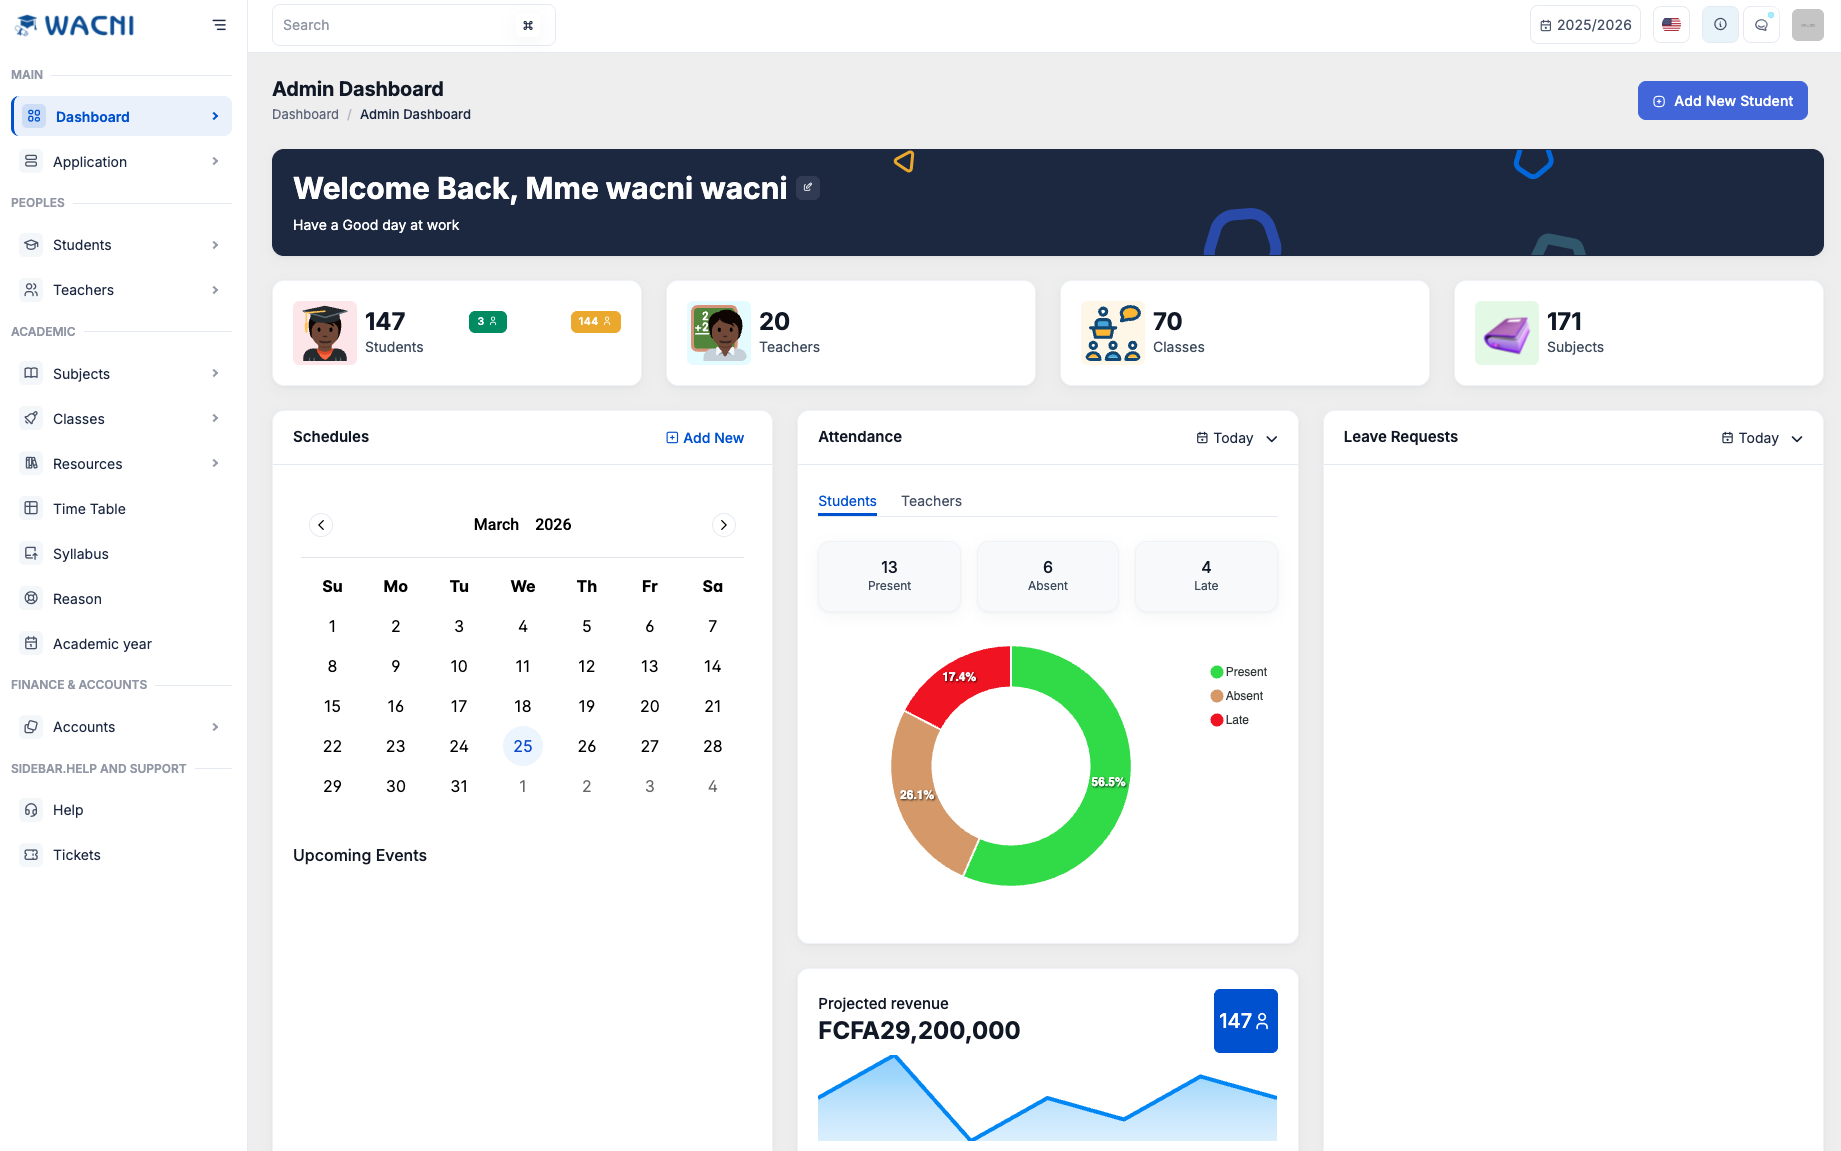Open the chat messages icon with notification
1841x1151 pixels.
tap(1762, 24)
